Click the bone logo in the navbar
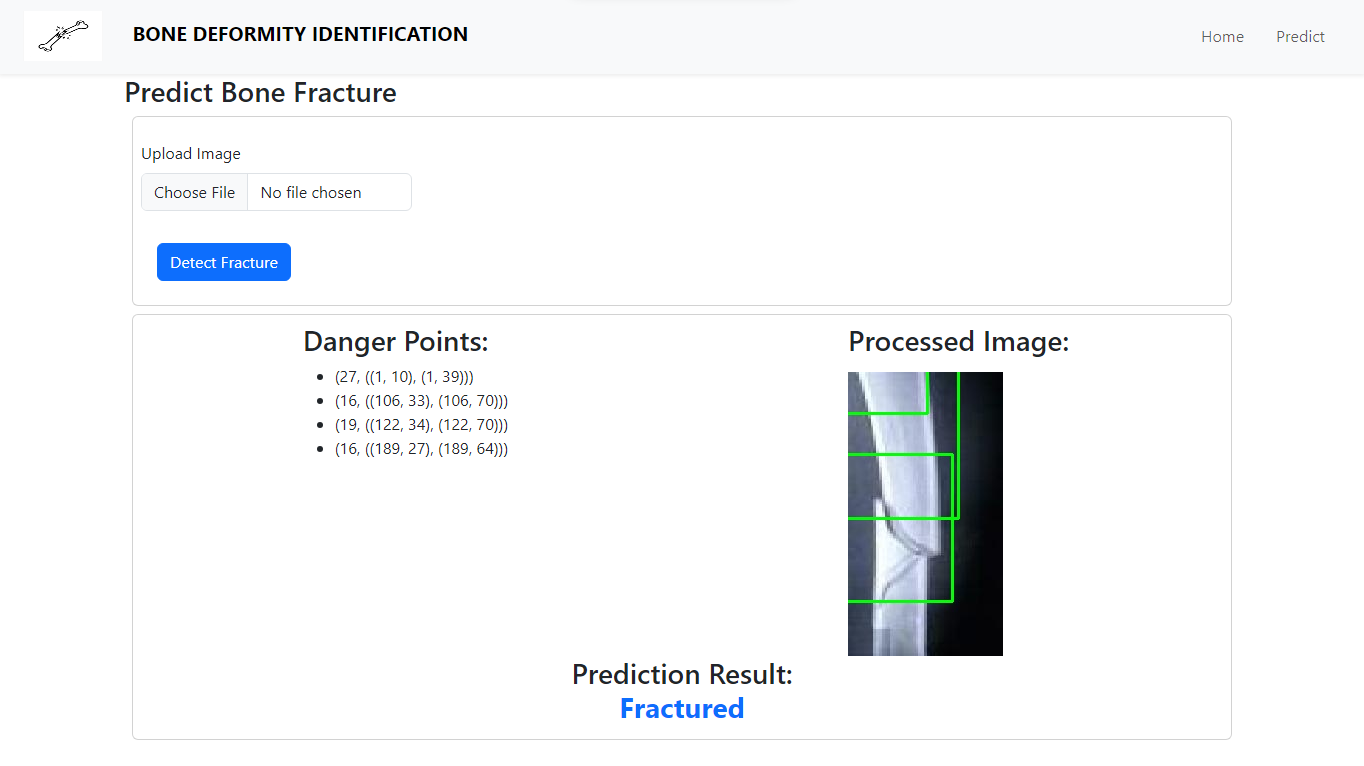The width and height of the screenshot is (1364, 766). [x=62, y=35]
